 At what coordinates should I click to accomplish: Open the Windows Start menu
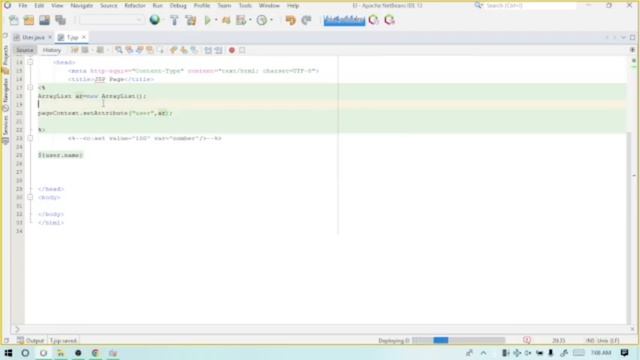8,353
